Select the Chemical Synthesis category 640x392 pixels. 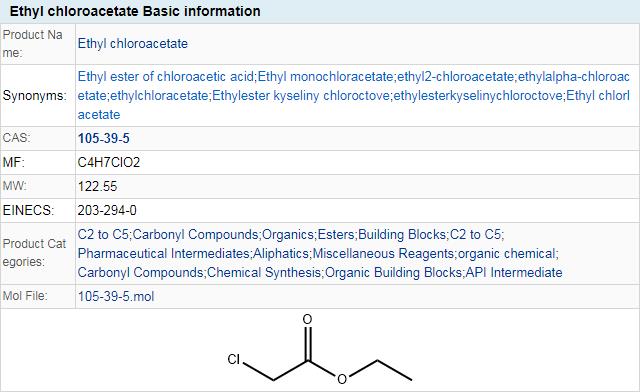tap(264, 272)
